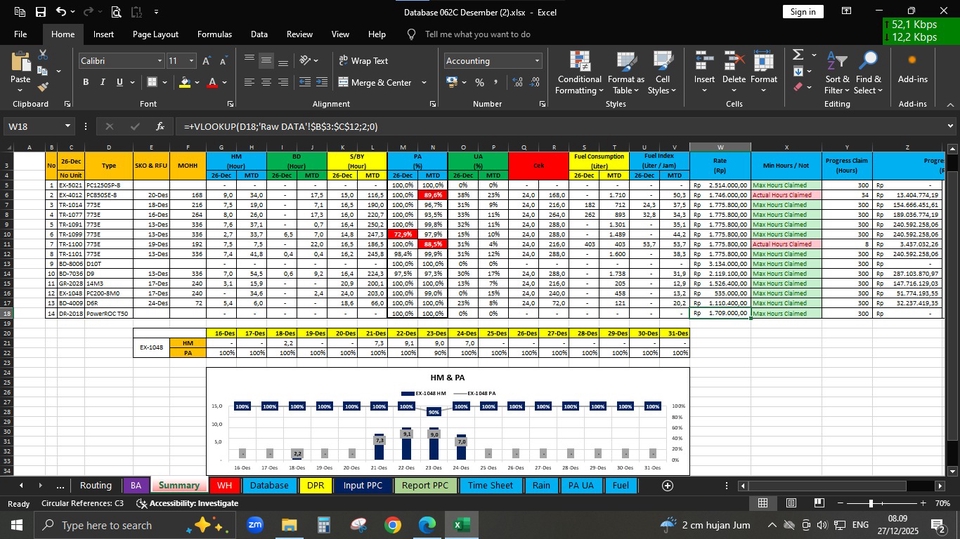Click Insert cells icon
The height and width of the screenshot is (539, 960).
704,62
